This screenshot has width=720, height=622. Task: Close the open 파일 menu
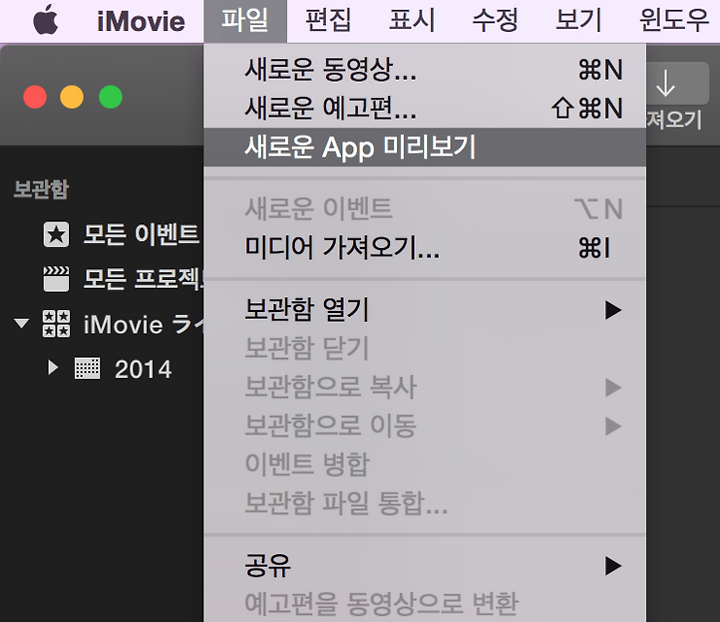tap(245, 21)
